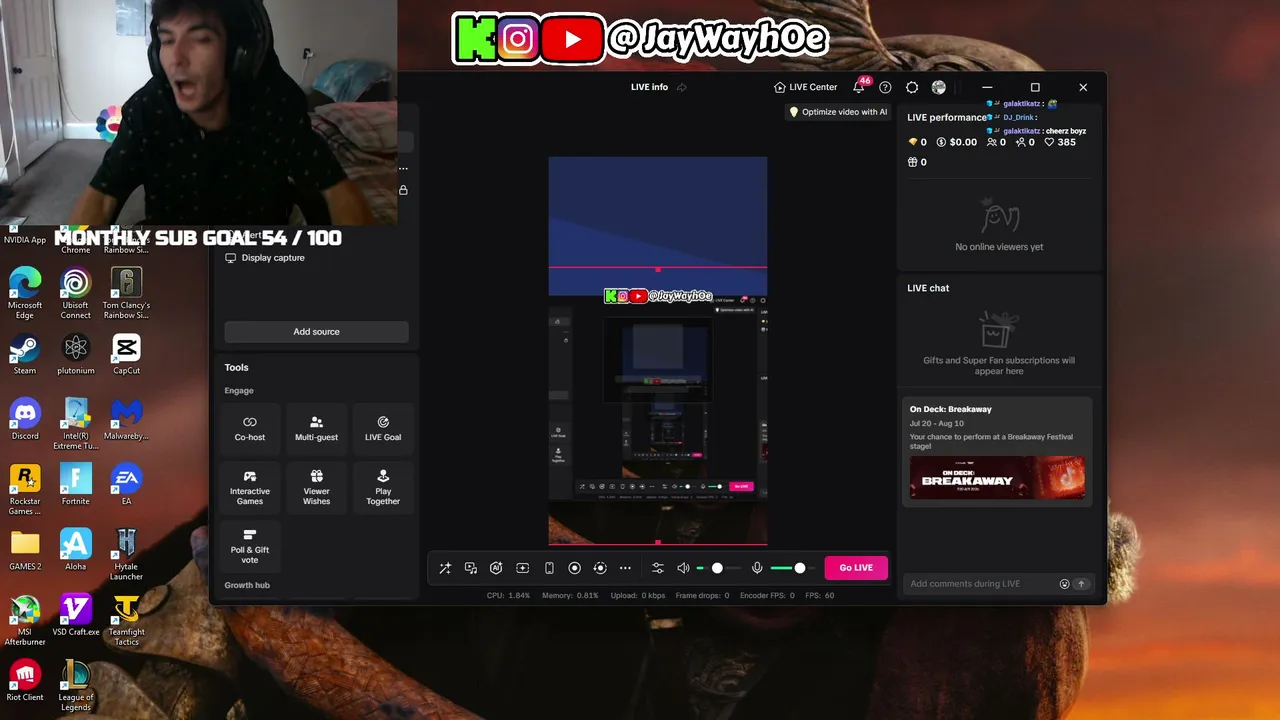Open the Discord desktop shortcut
The height and width of the screenshot is (720, 1280).
click(x=25, y=420)
